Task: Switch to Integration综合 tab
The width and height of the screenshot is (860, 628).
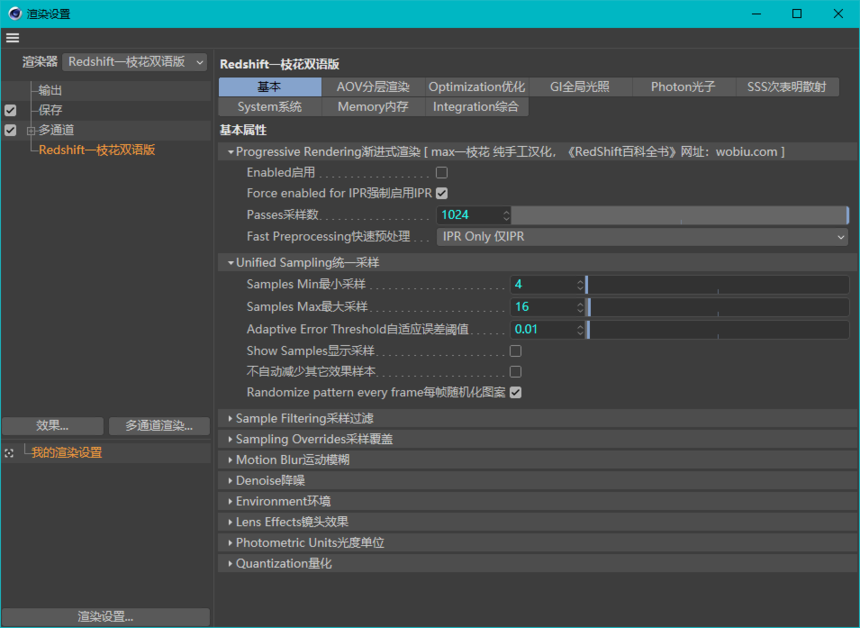Action: coord(477,107)
